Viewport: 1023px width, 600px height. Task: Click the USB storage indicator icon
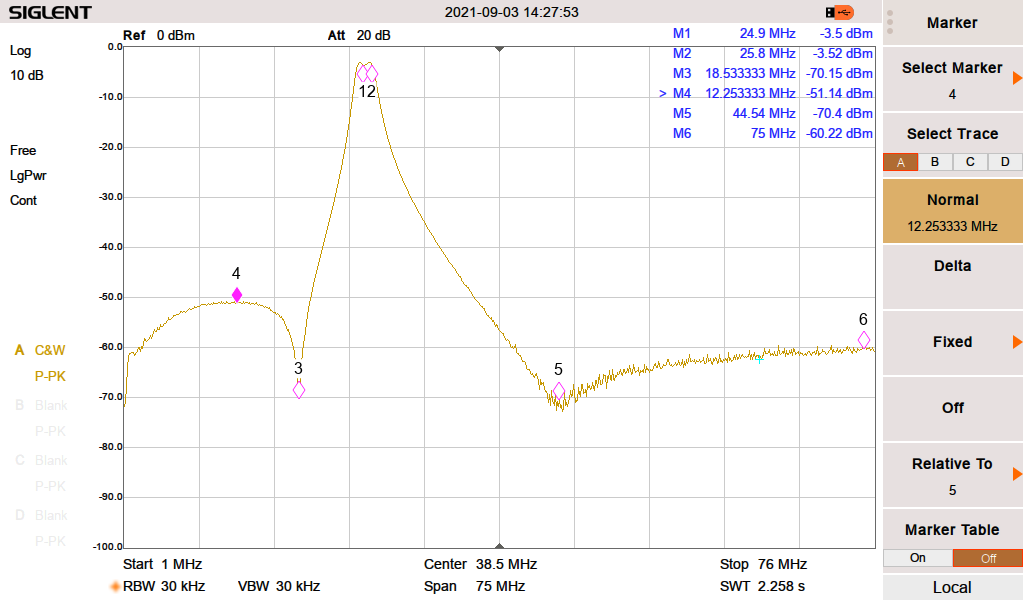click(839, 12)
